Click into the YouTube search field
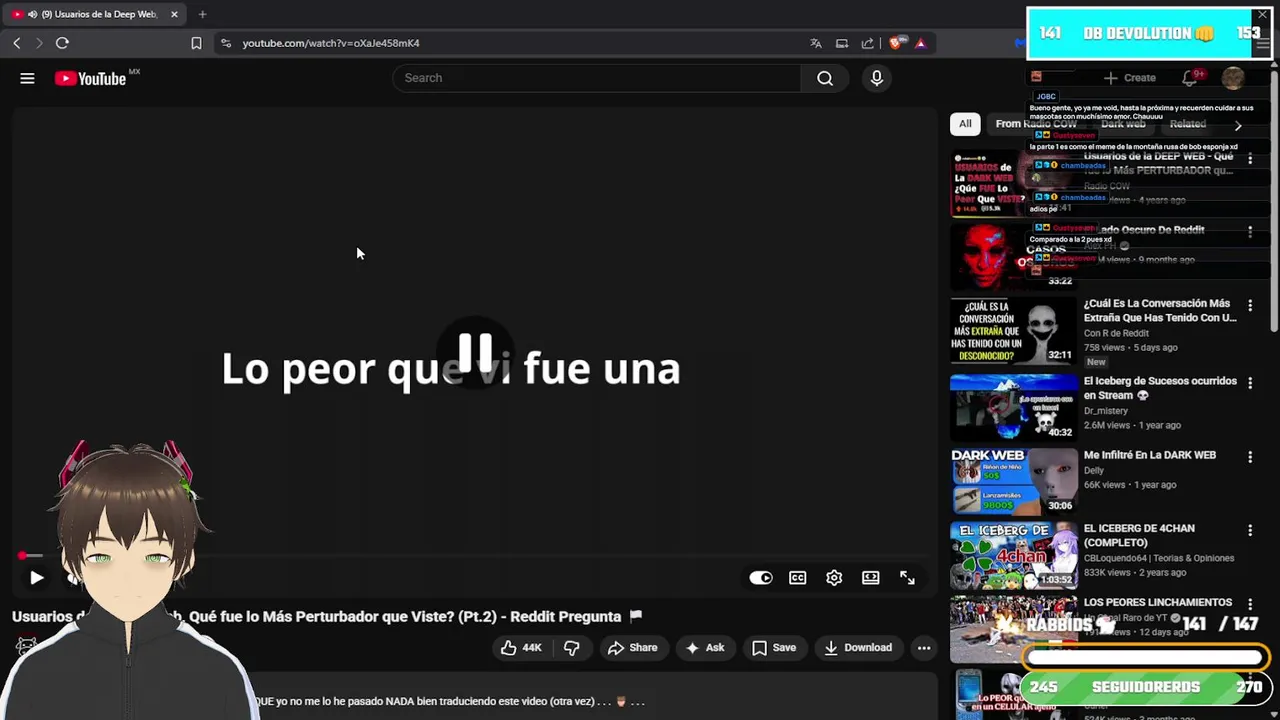The width and height of the screenshot is (1280, 720). [597, 78]
